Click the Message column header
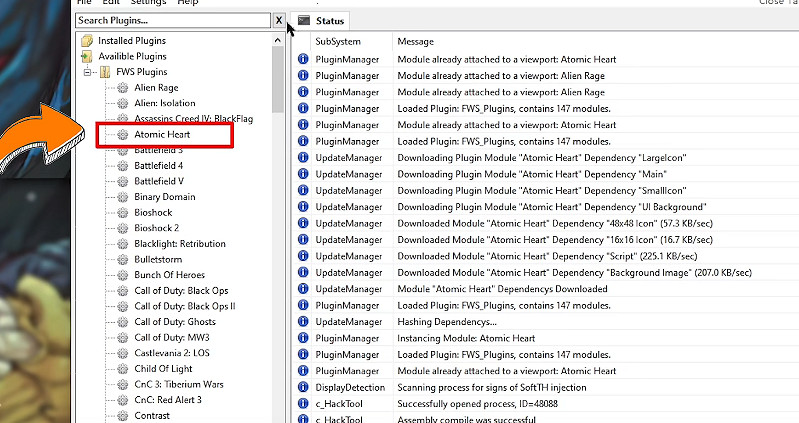This screenshot has width=799, height=423. (x=415, y=42)
